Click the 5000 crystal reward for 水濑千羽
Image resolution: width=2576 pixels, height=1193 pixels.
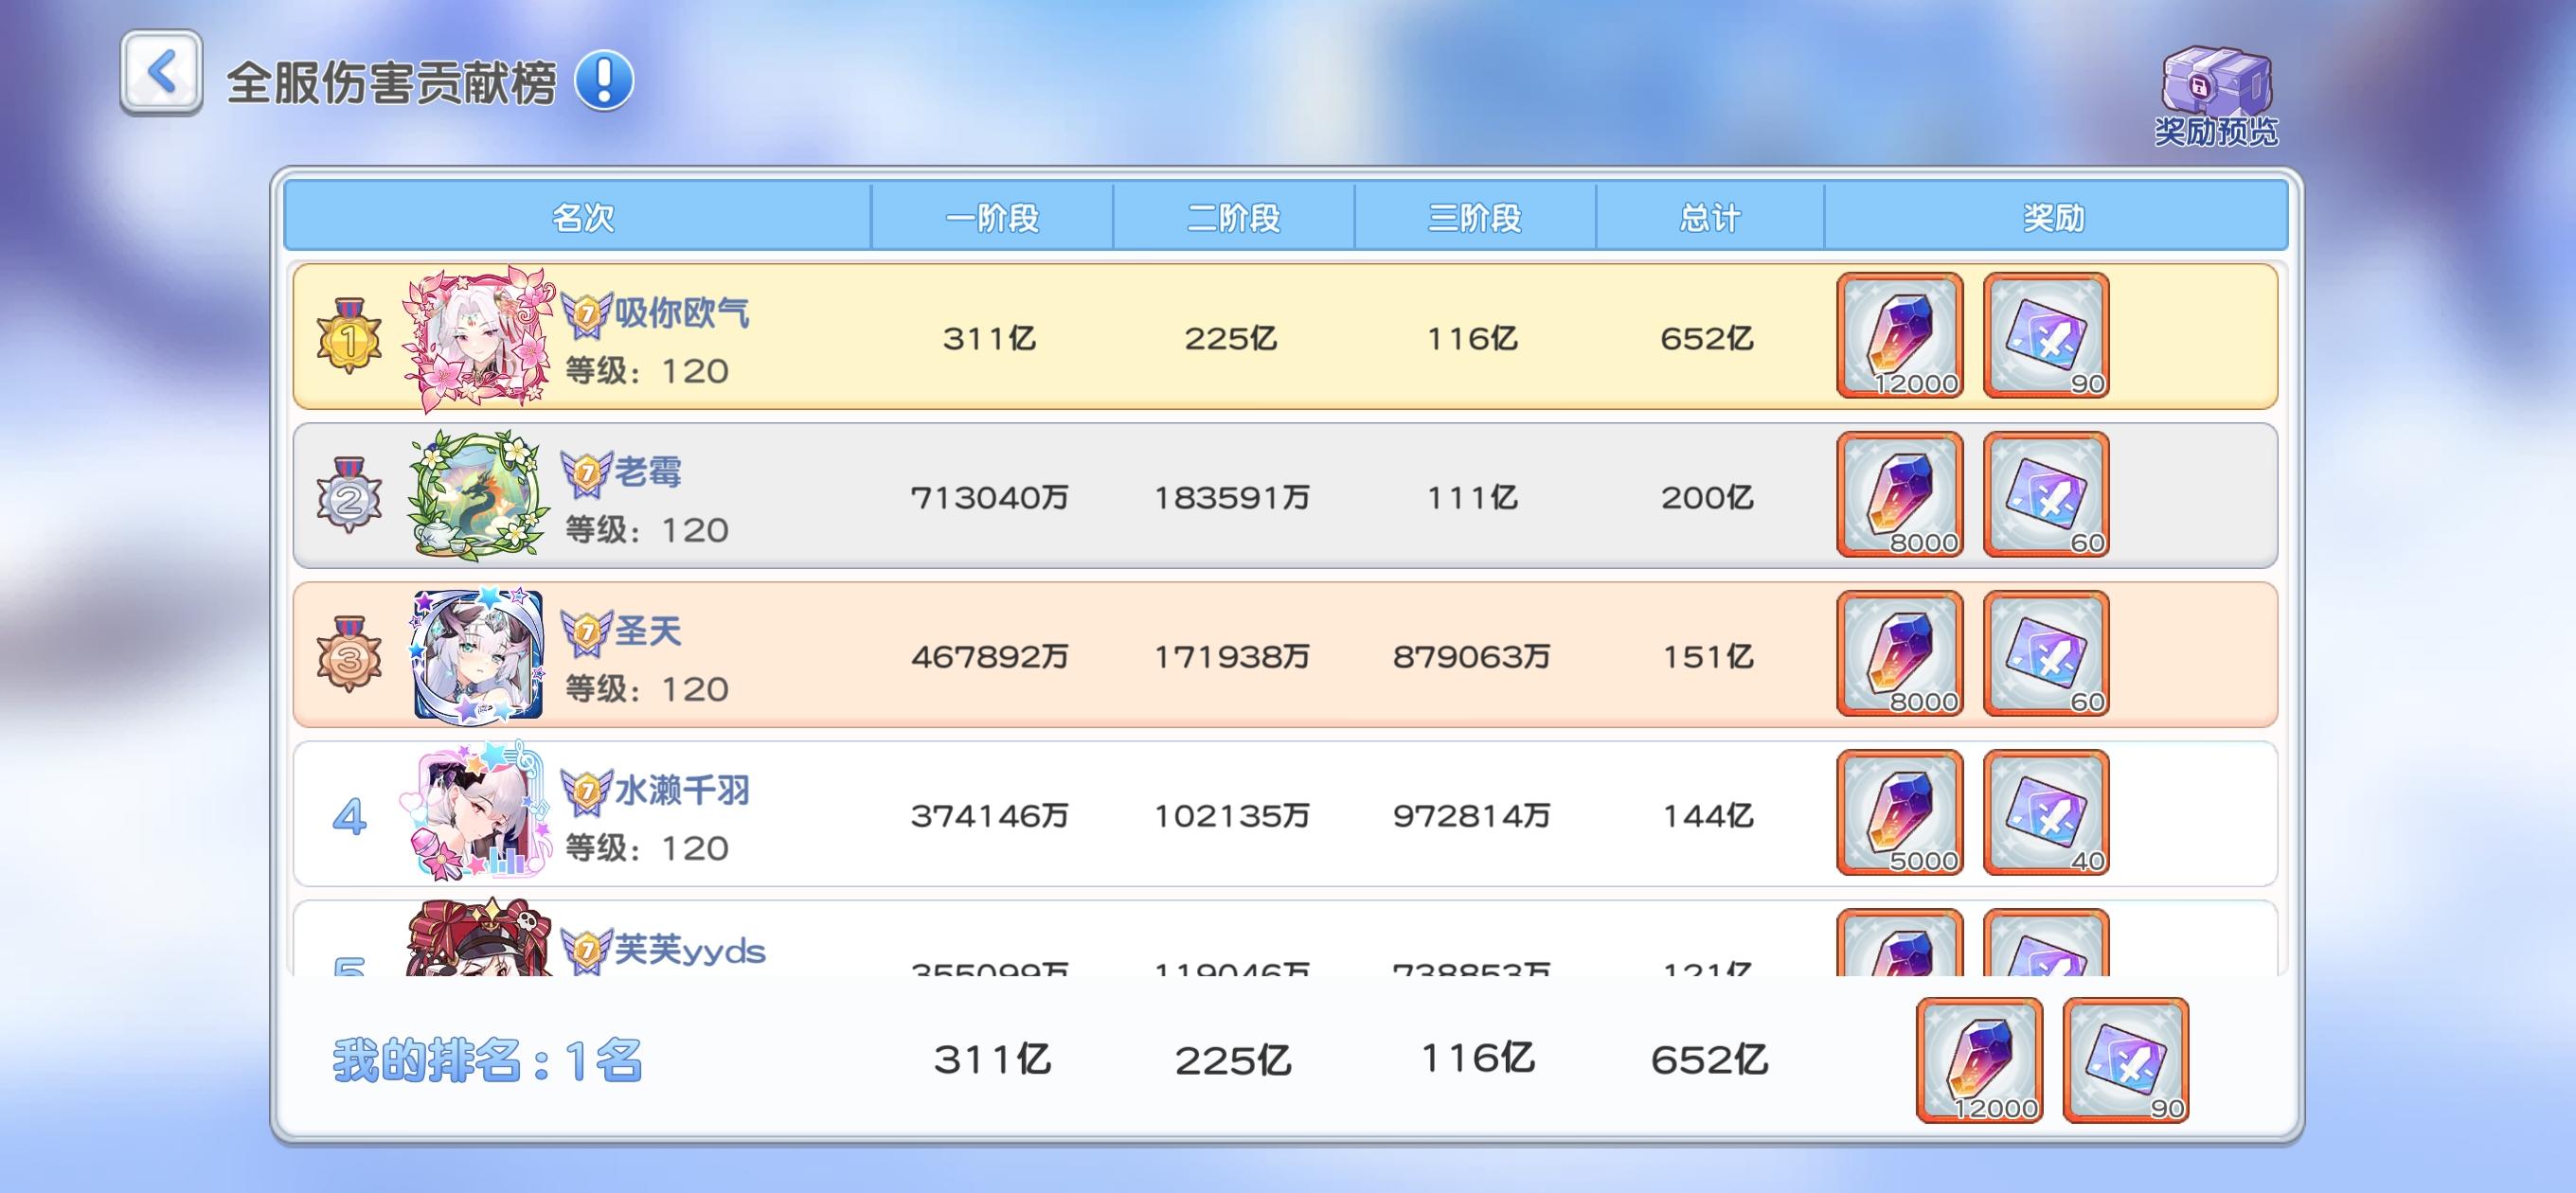click(1899, 813)
